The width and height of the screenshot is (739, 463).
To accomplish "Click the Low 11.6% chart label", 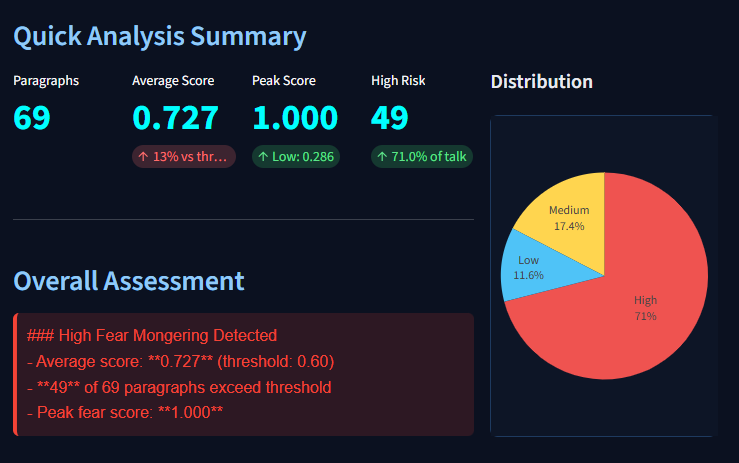I will (x=528, y=267).
